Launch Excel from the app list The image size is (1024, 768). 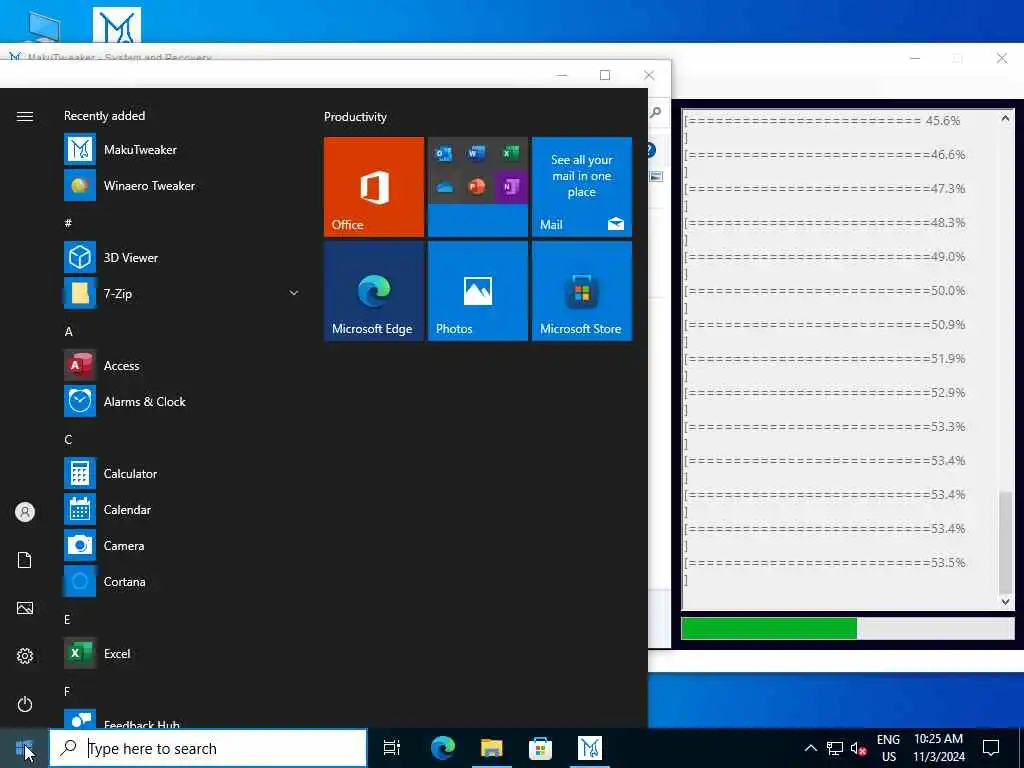pos(182,654)
